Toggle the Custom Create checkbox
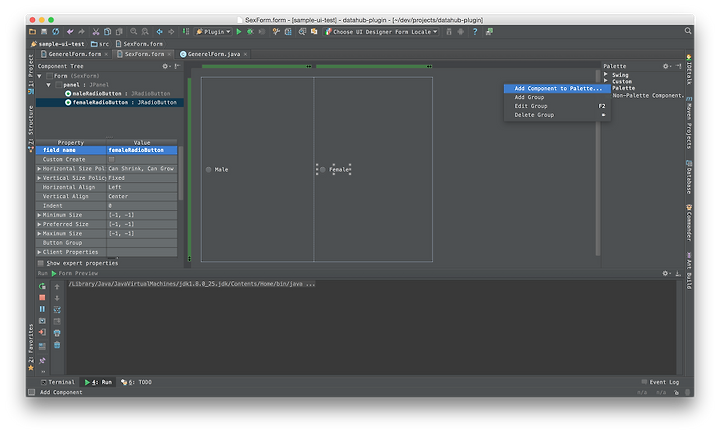The width and height of the screenshot is (720, 434). tap(111, 159)
